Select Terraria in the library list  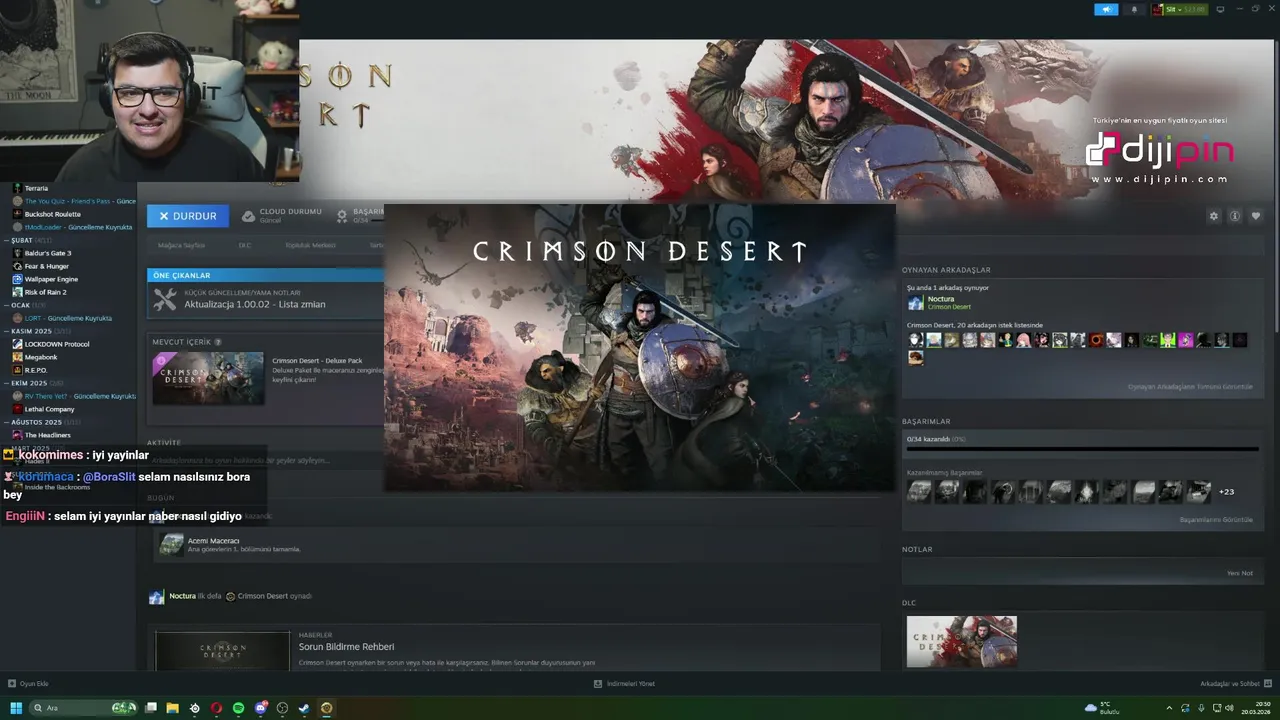coord(36,188)
